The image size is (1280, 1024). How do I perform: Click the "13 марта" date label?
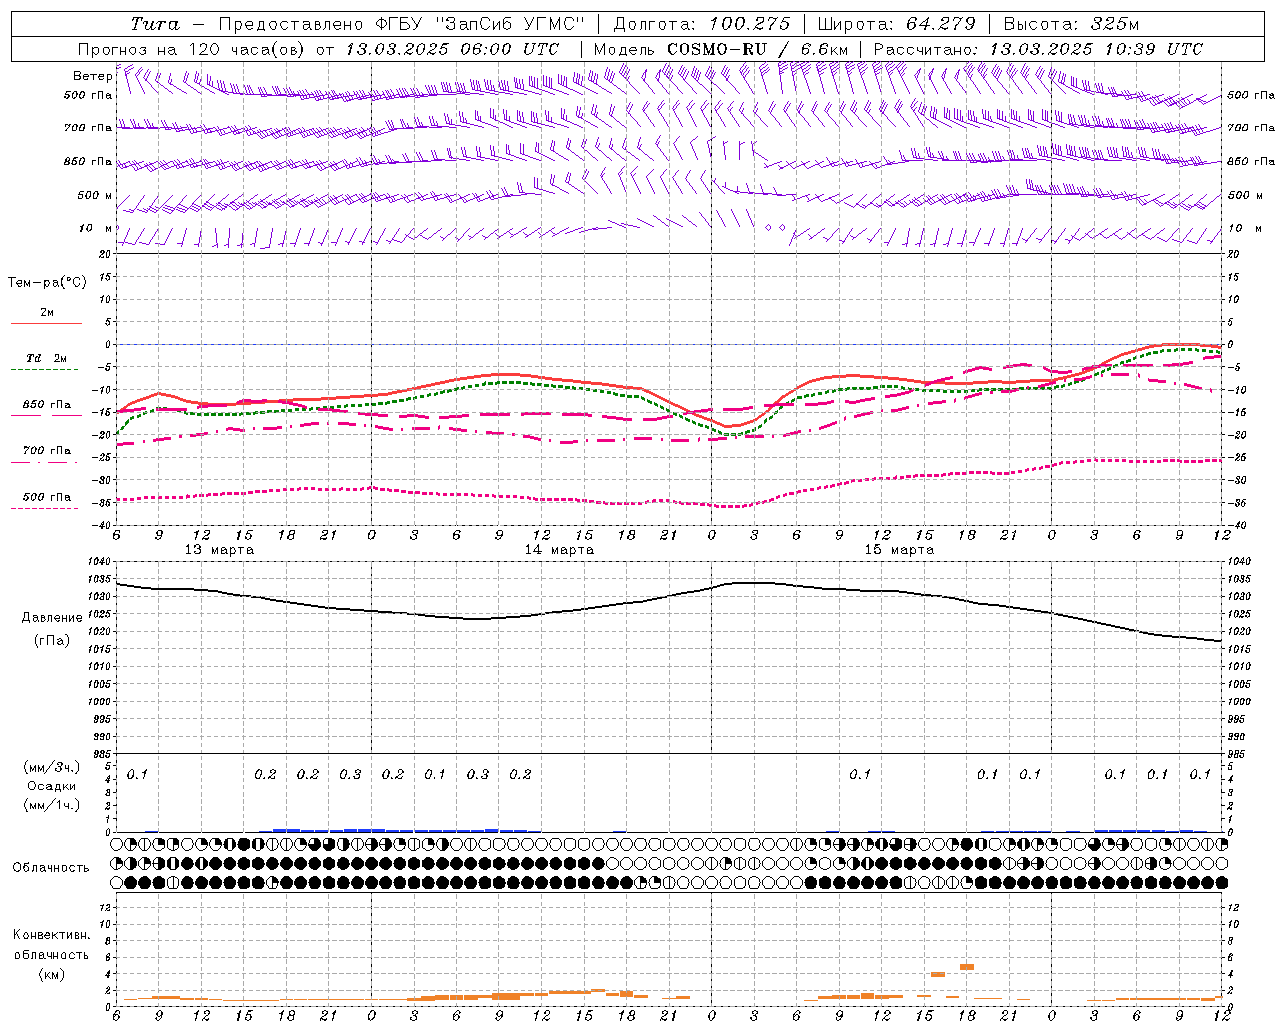(219, 549)
